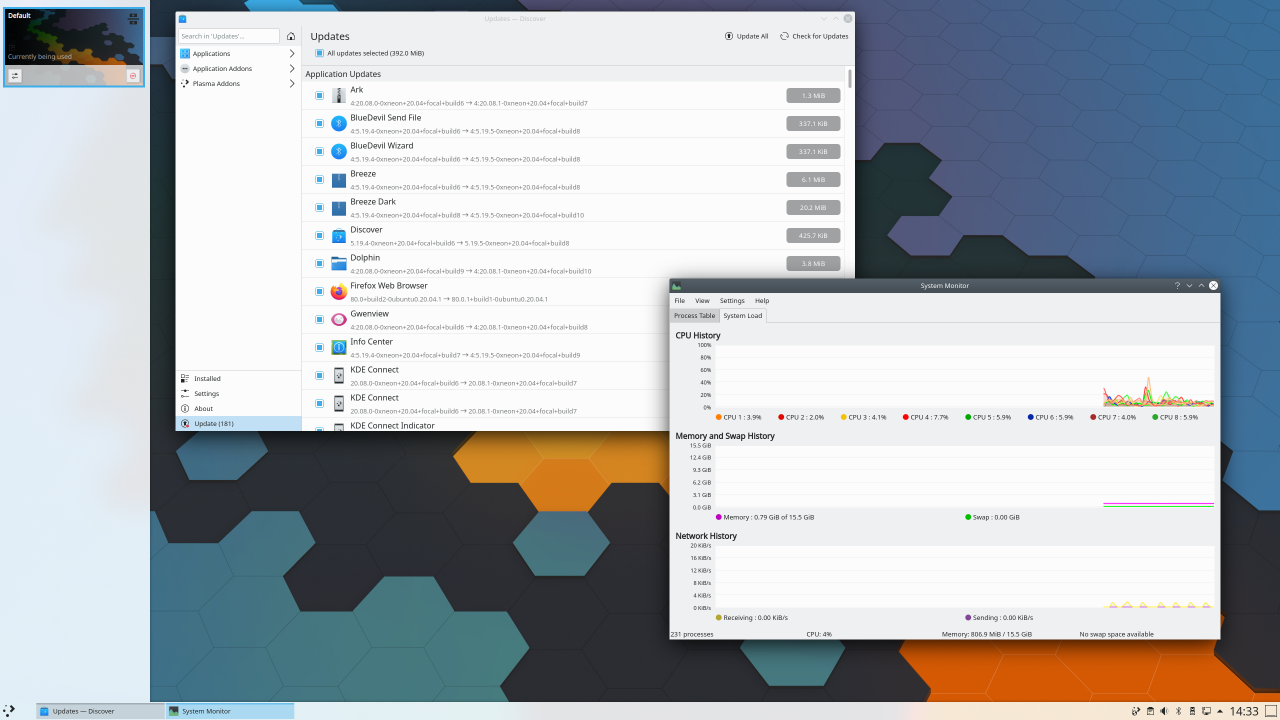Click the '231 processes' status text
Image resolution: width=1280 pixels, height=720 pixels.
(x=692, y=634)
